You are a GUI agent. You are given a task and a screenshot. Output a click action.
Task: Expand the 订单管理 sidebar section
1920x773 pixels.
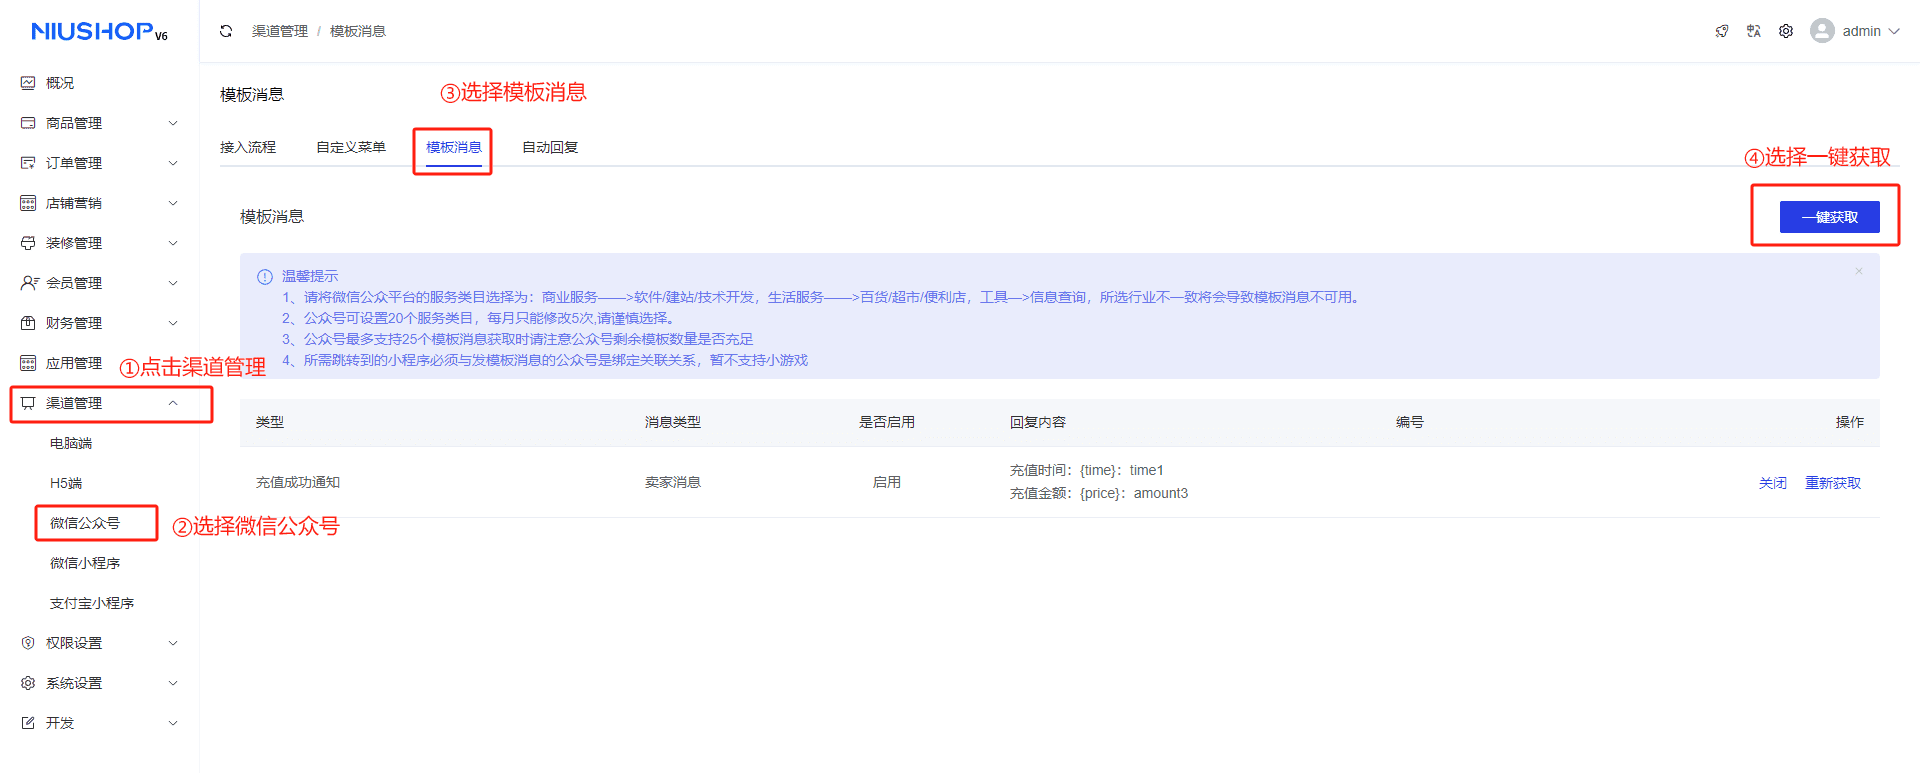[x=98, y=163]
